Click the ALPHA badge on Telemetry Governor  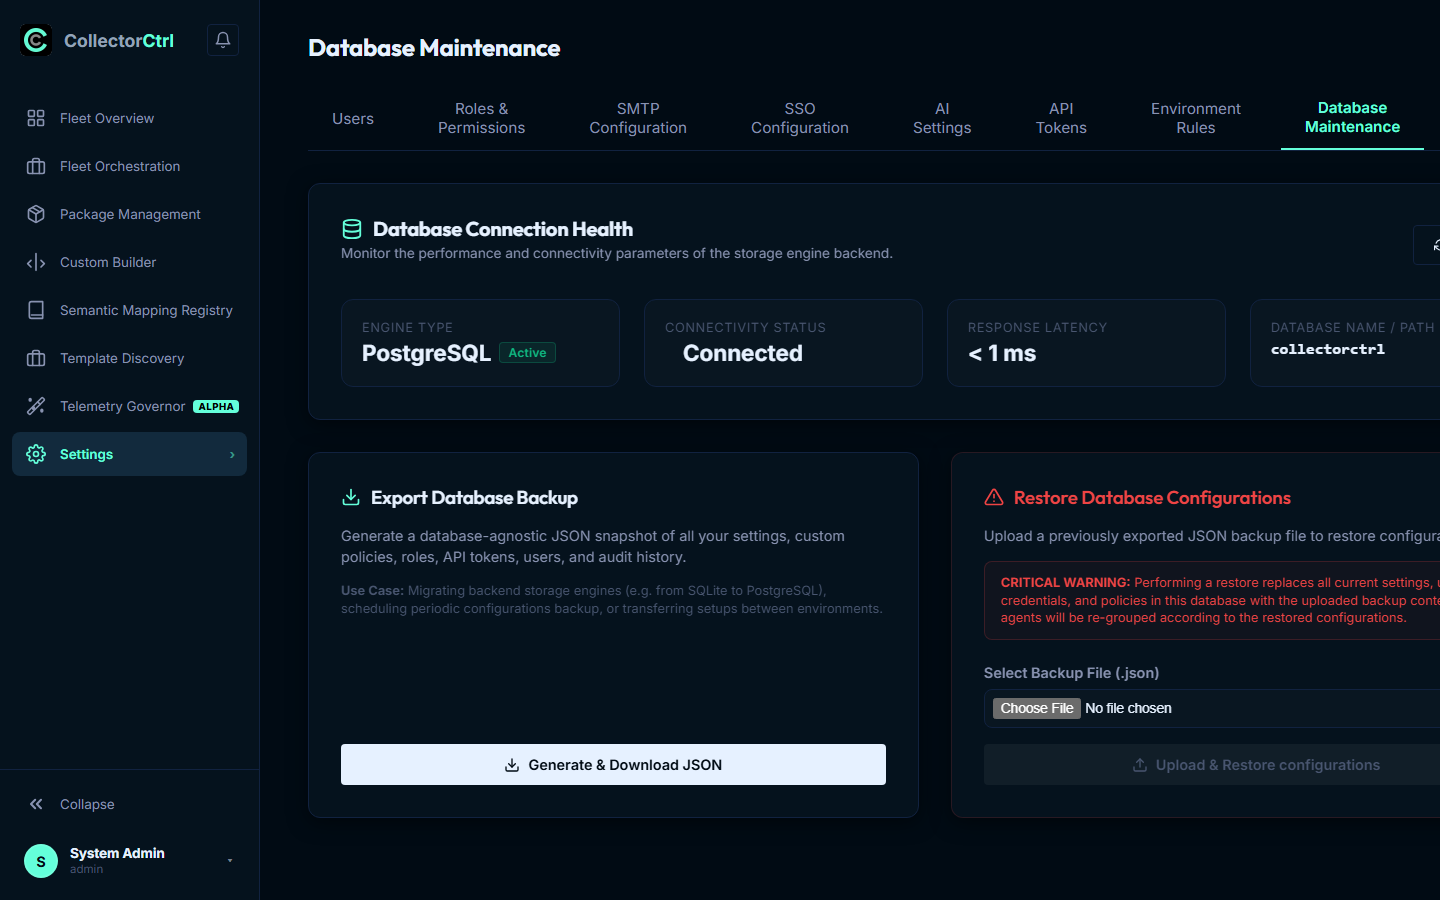[x=216, y=407]
